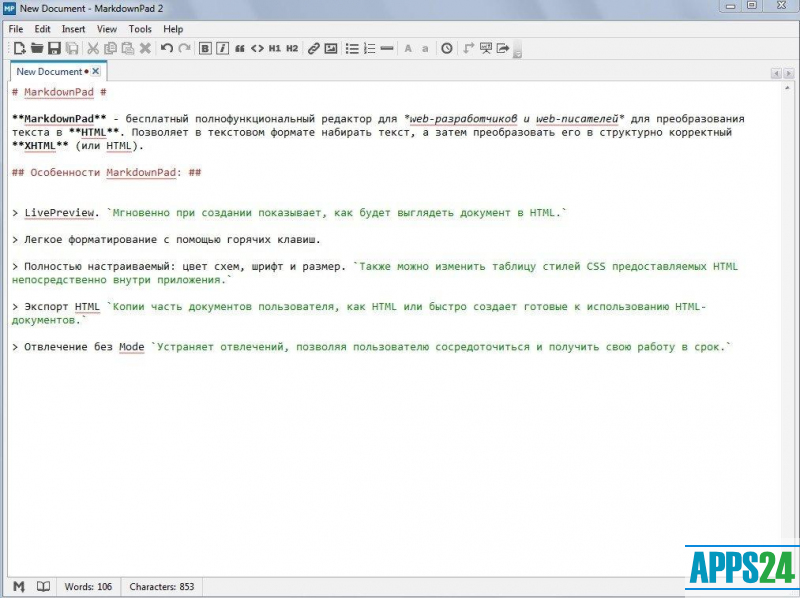Click the text 'Экспорт HTML'
This screenshot has width=800, height=598.
62,307
